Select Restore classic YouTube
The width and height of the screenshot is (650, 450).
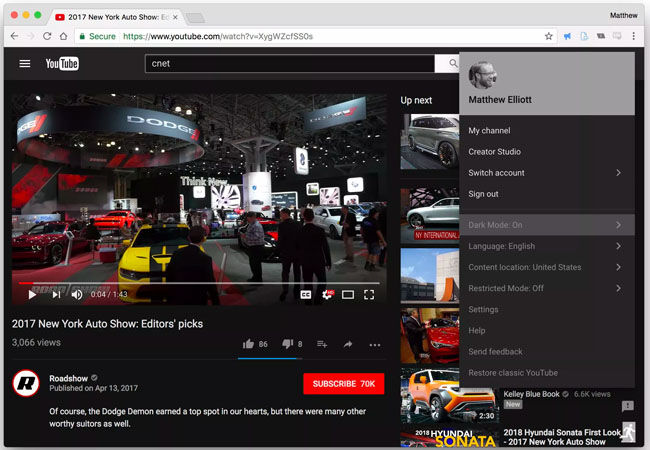(x=547, y=373)
